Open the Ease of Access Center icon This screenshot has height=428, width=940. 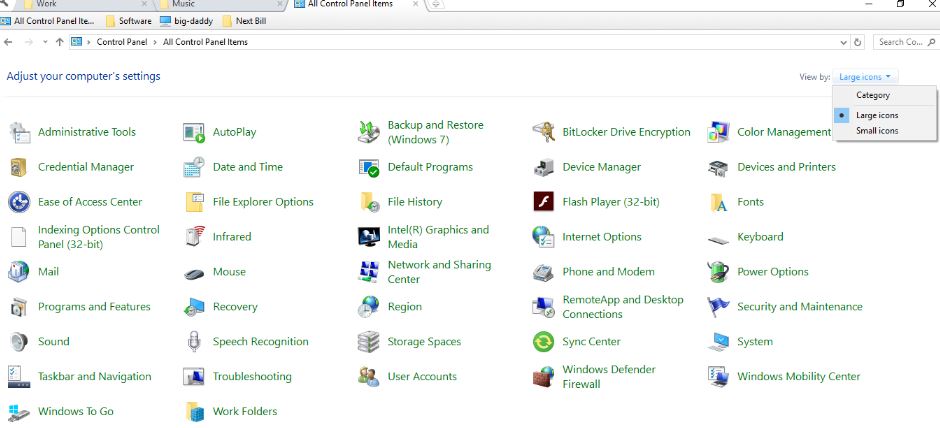(19, 202)
